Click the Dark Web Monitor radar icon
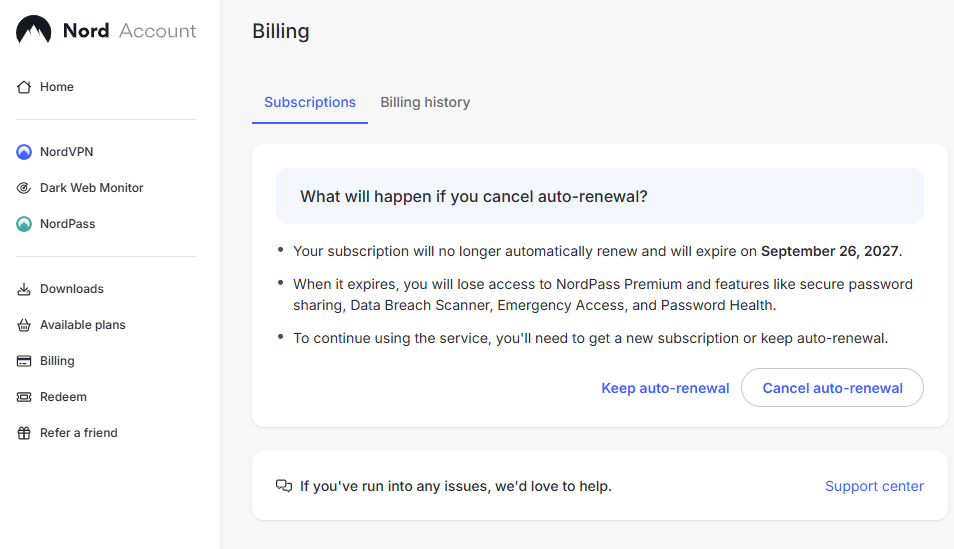 [x=24, y=188]
